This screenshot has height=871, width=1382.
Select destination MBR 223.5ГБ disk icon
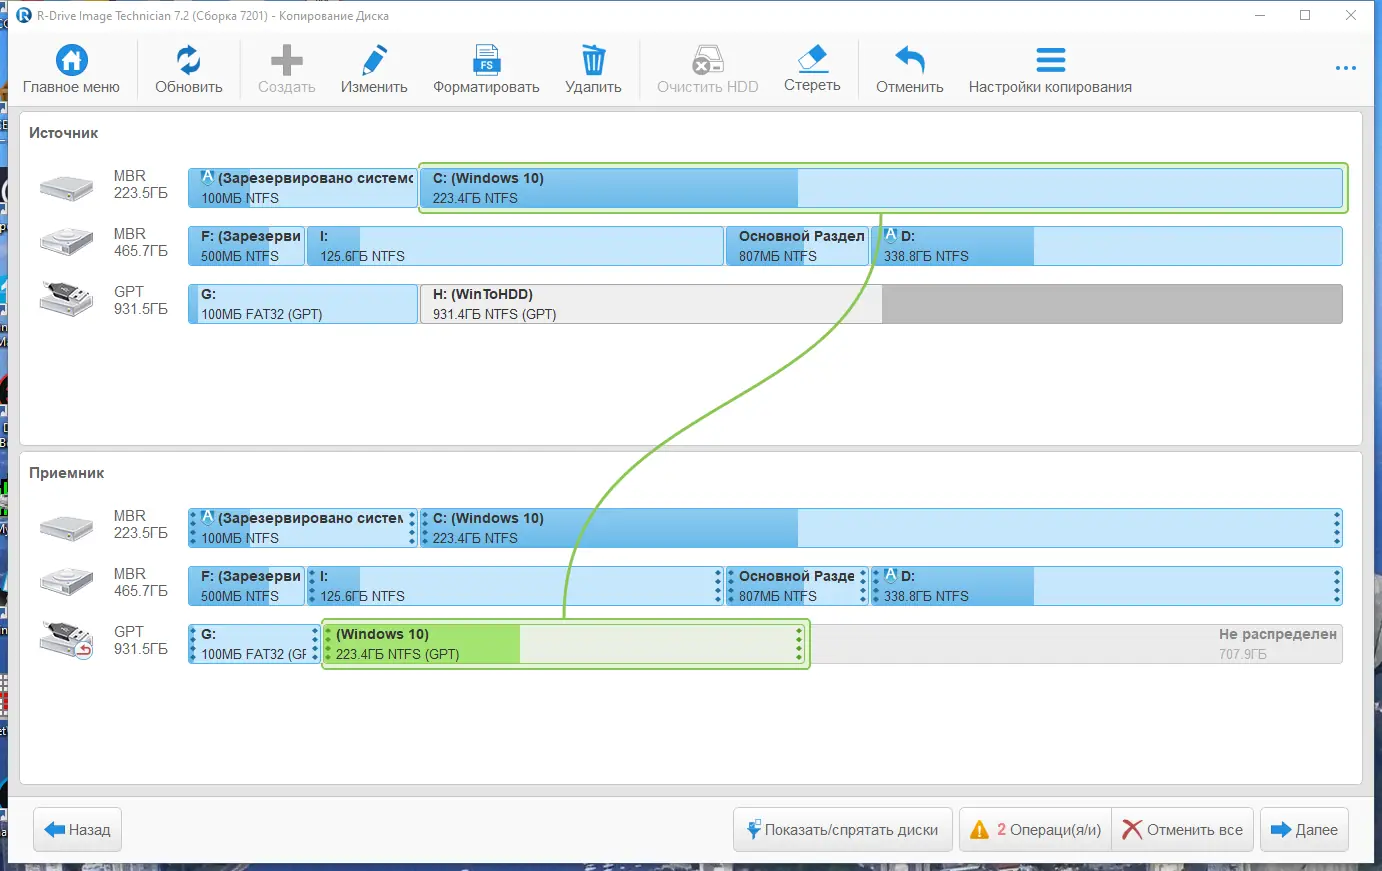click(x=66, y=527)
